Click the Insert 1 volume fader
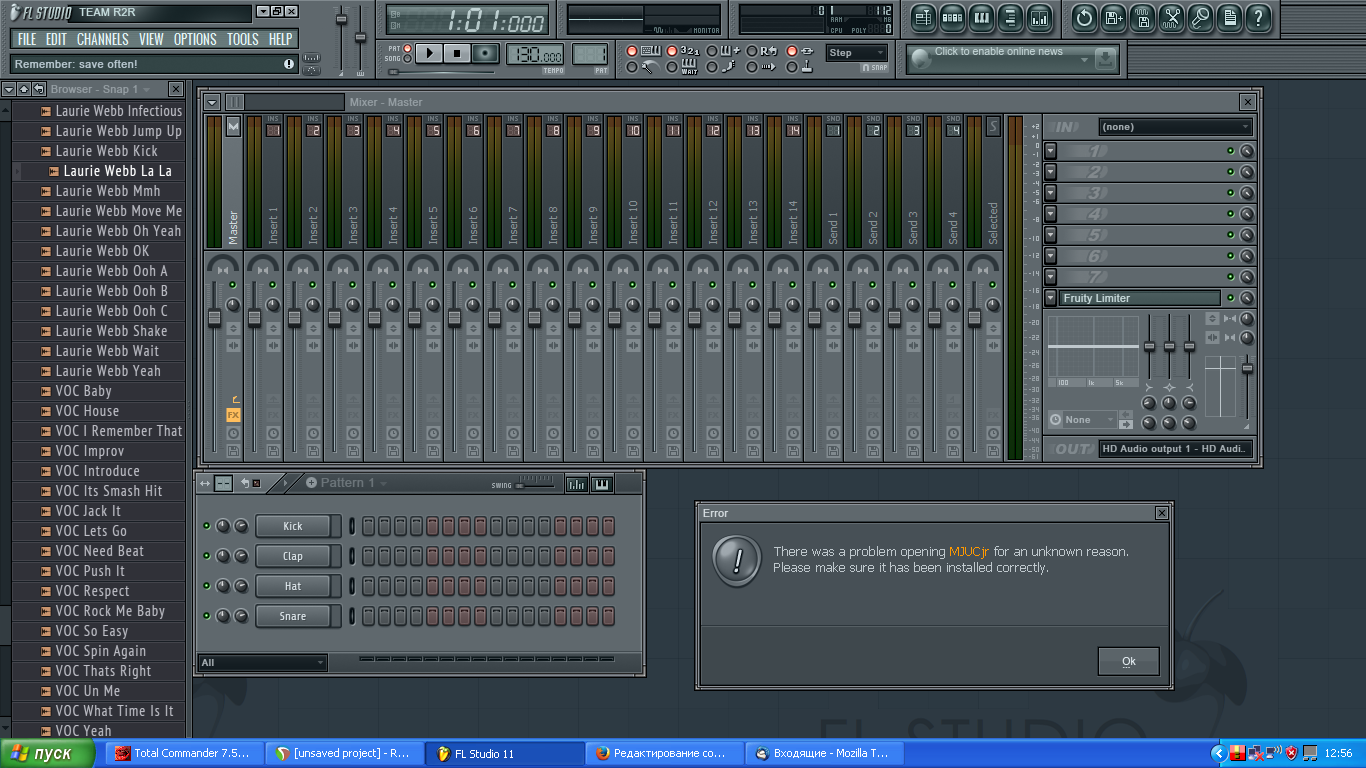Viewport: 1366px width, 768px height. pos(254,318)
